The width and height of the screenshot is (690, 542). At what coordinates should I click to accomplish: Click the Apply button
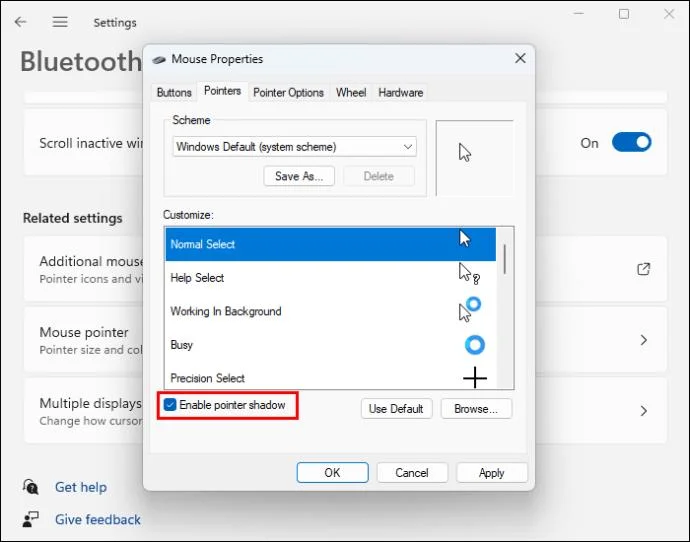[492, 472]
